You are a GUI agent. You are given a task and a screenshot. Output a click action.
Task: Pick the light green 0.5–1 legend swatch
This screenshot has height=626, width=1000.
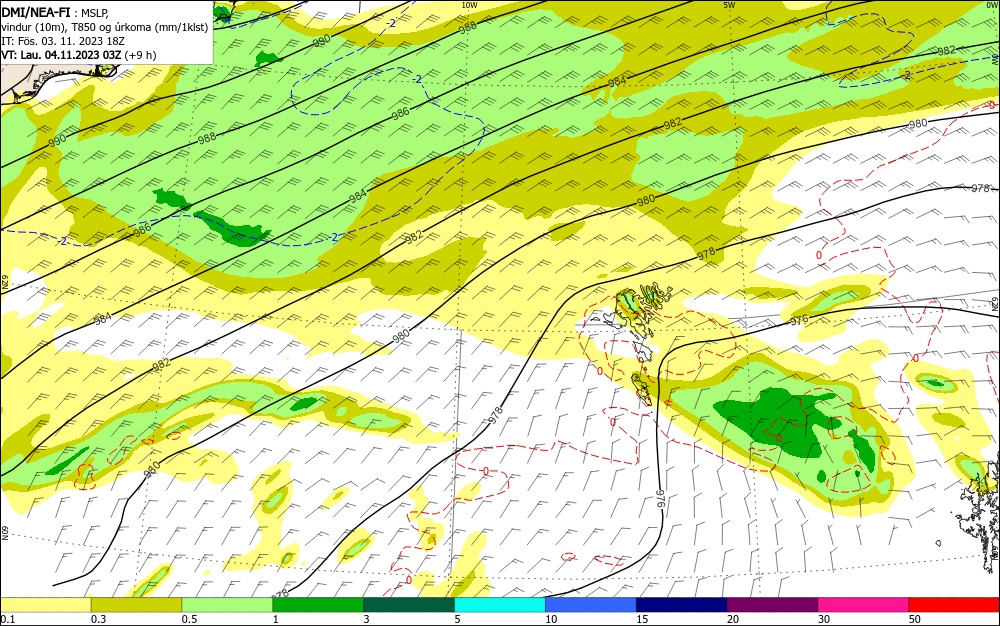coord(227,605)
